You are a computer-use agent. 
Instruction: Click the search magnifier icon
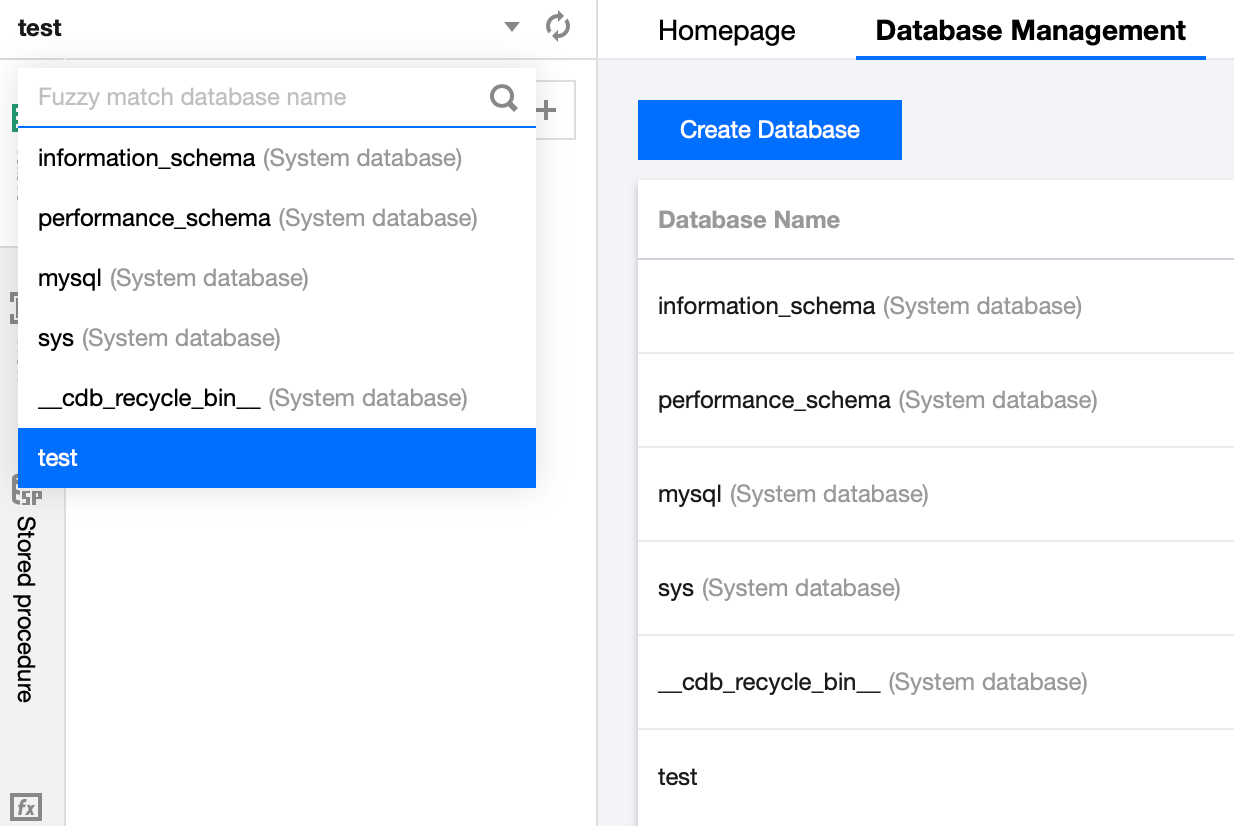[x=504, y=97]
